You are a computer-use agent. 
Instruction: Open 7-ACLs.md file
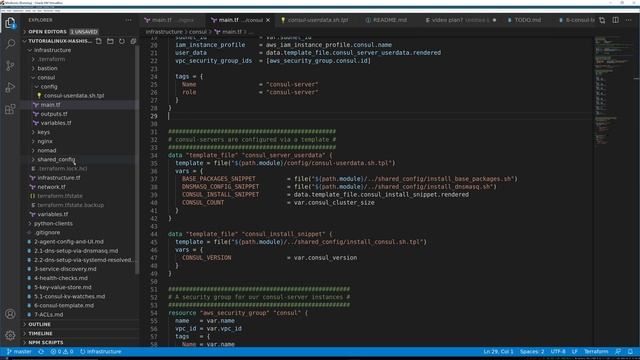click(x=49, y=314)
